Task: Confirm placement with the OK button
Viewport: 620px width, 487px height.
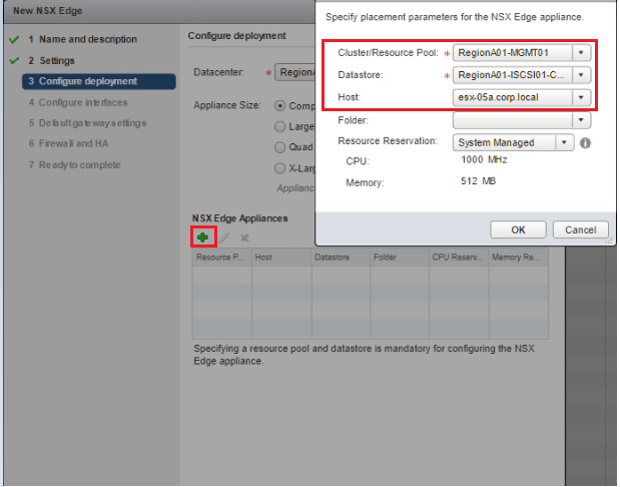Action: [518, 230]
